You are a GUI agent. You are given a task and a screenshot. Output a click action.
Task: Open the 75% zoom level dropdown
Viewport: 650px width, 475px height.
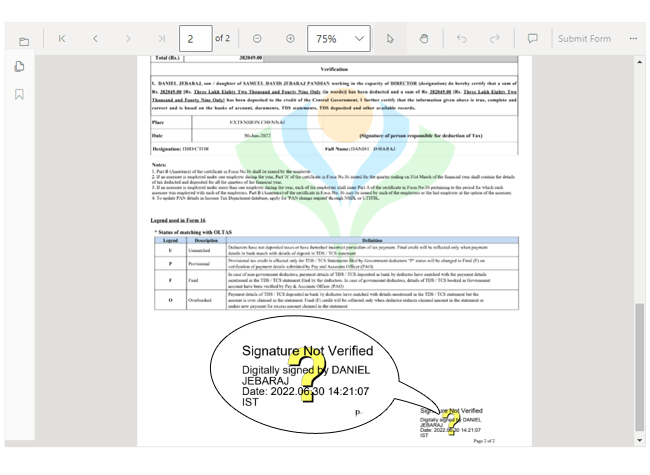(339, 39)
